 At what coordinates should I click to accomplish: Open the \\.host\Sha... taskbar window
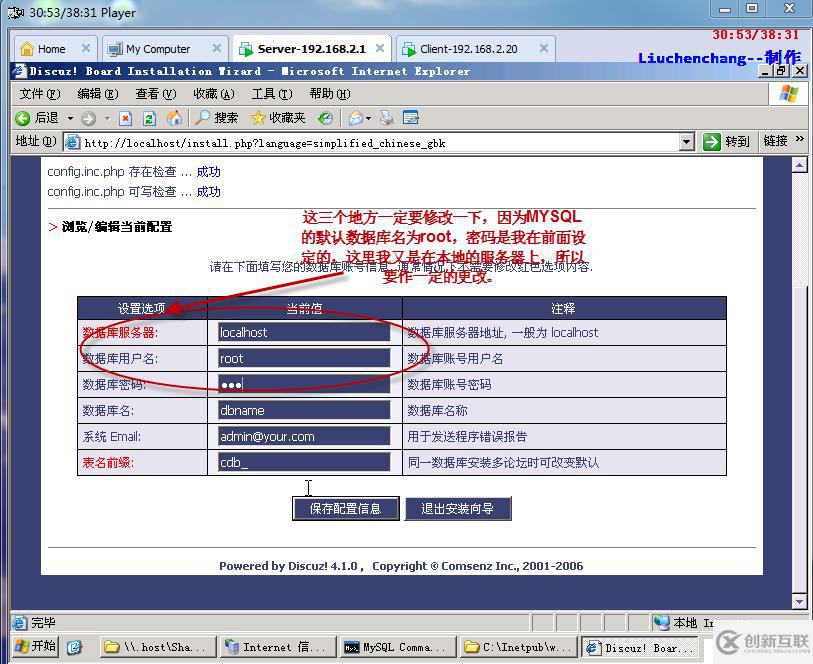tap(158, 647)
